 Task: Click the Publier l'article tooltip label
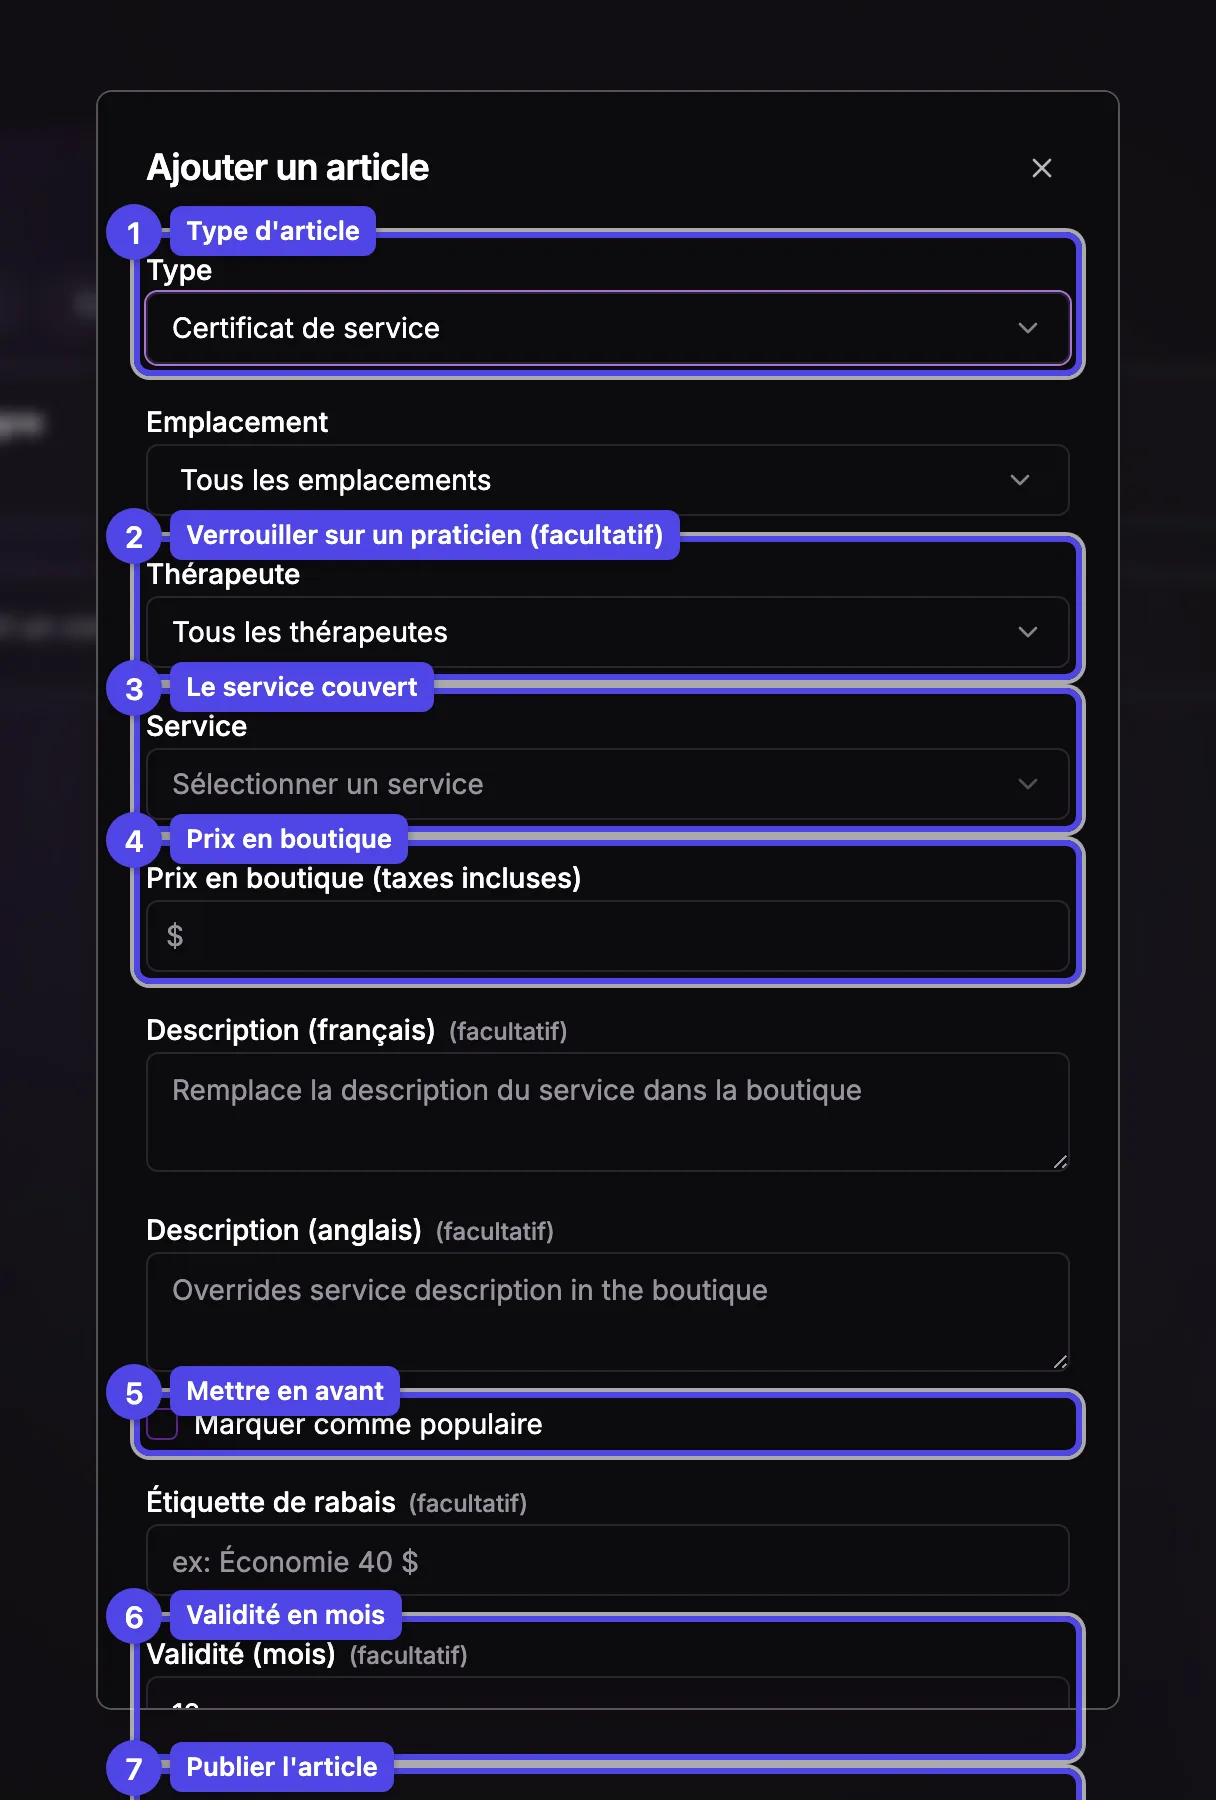[282, 1767]
